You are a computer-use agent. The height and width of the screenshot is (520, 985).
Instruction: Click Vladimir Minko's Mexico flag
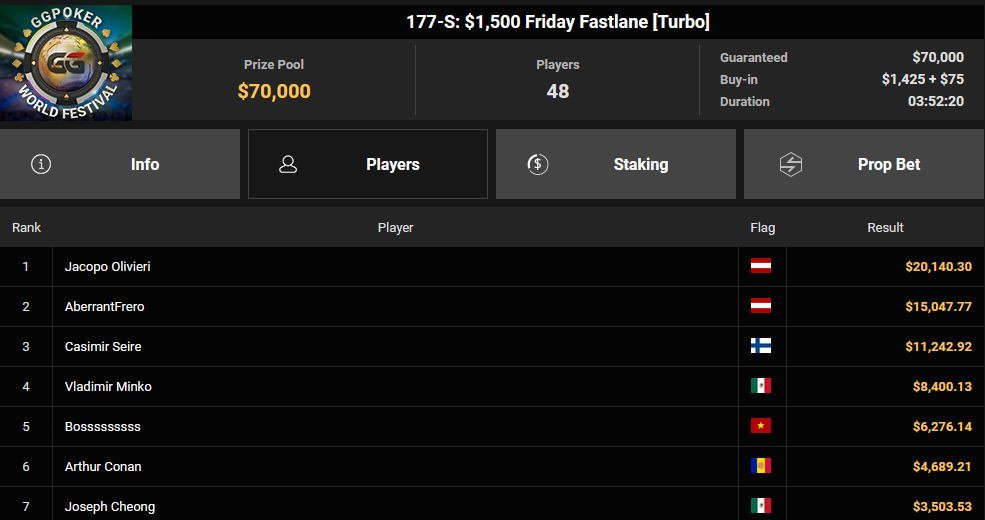coord(761,386)
